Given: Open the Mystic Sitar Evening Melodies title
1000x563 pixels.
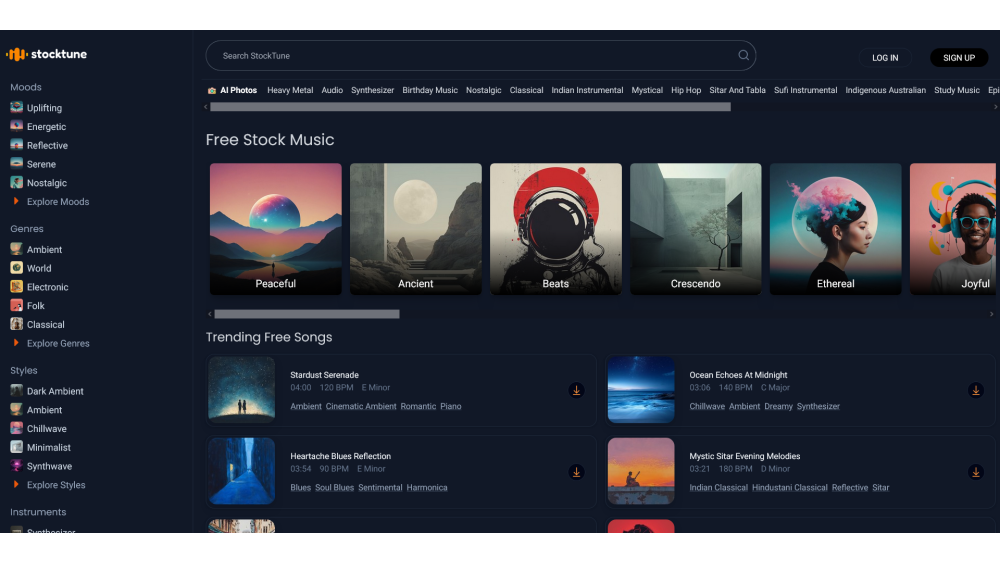Looking at the screenshot, I should pyautogui.click(x=745, y=457).
